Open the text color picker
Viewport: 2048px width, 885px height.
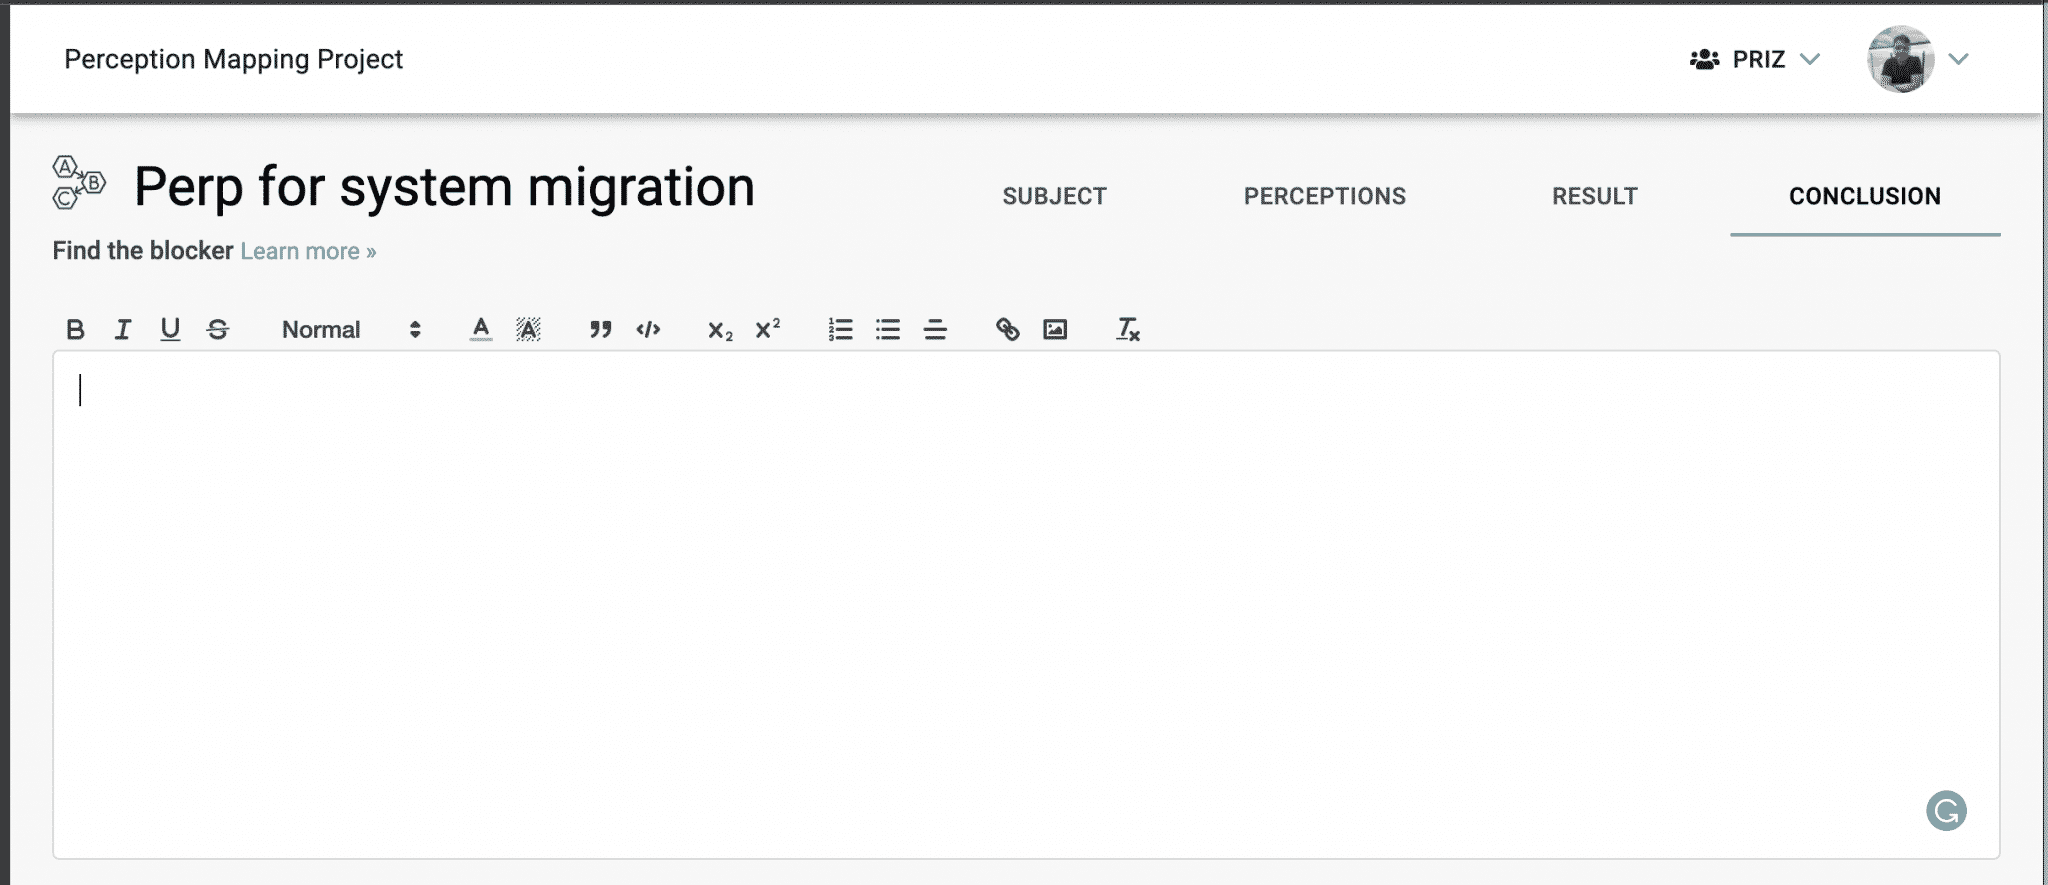[481, 329]
